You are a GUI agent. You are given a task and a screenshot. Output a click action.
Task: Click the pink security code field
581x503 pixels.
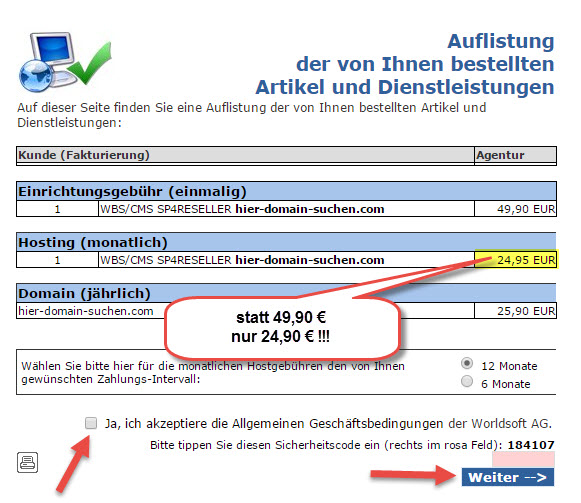(523, 460)
